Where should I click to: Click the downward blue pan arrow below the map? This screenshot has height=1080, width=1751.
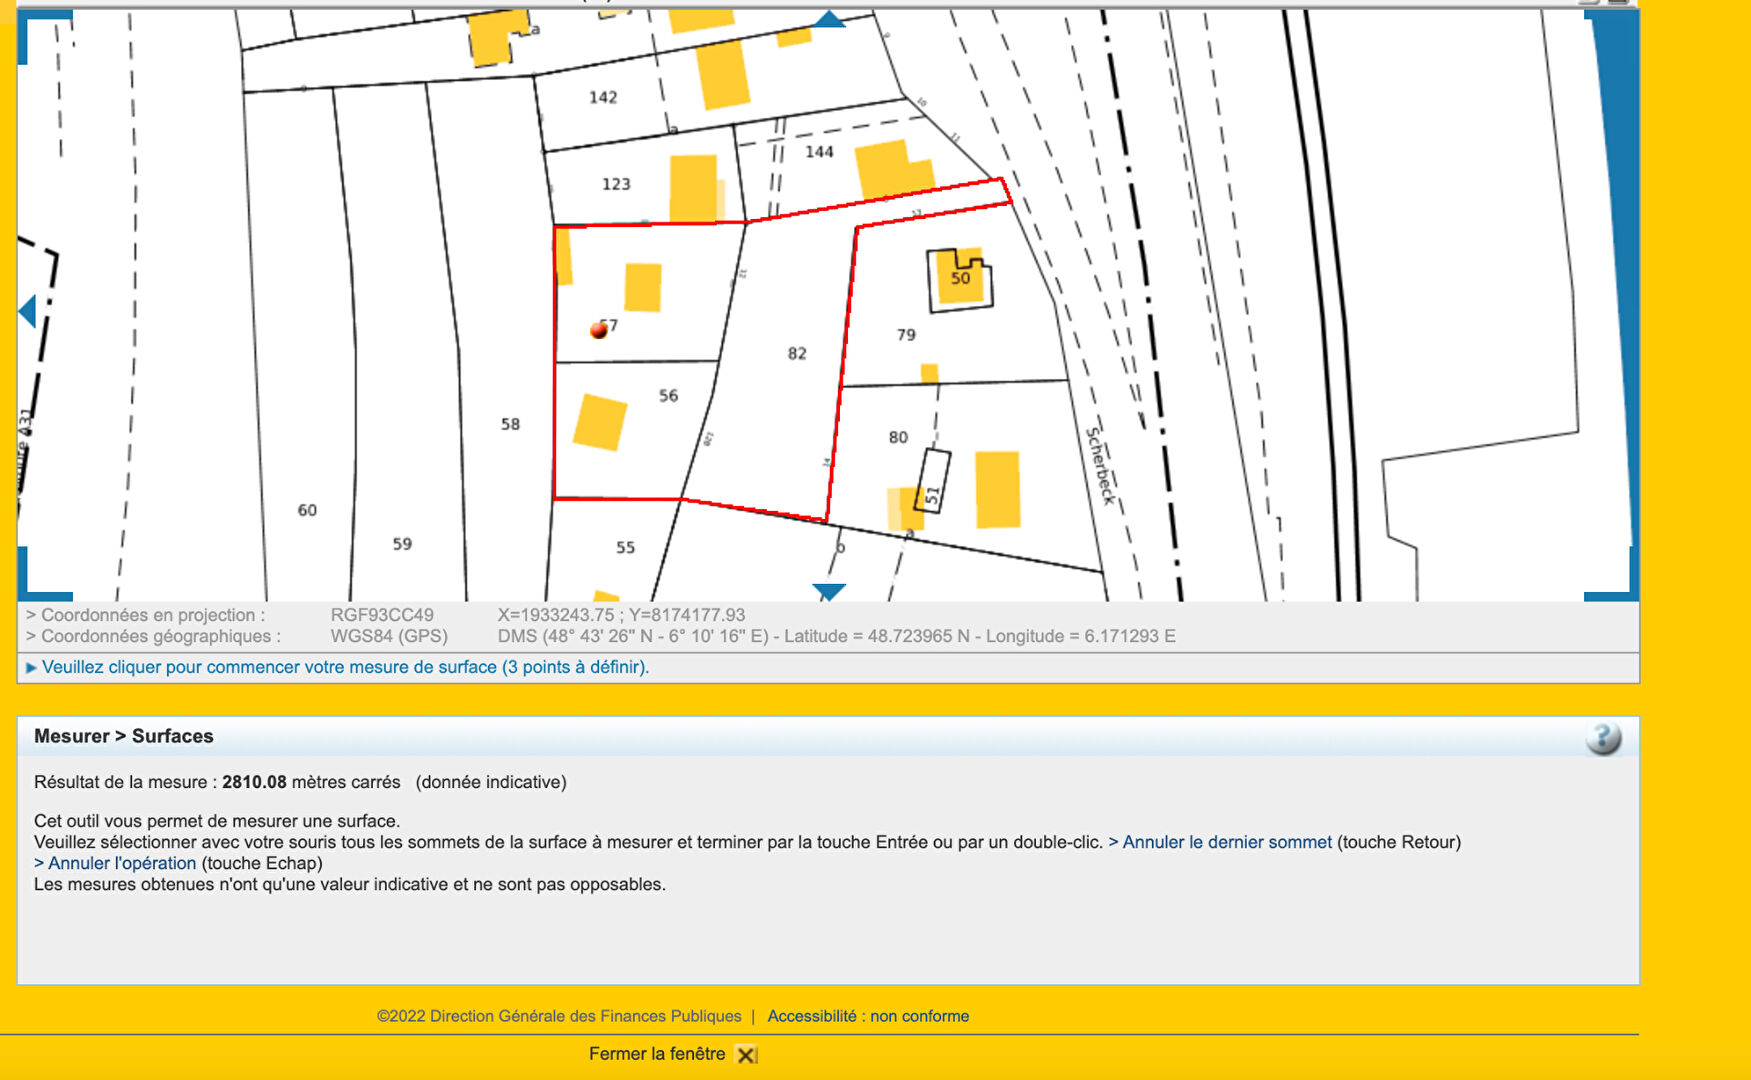click(x=827, y=592)
